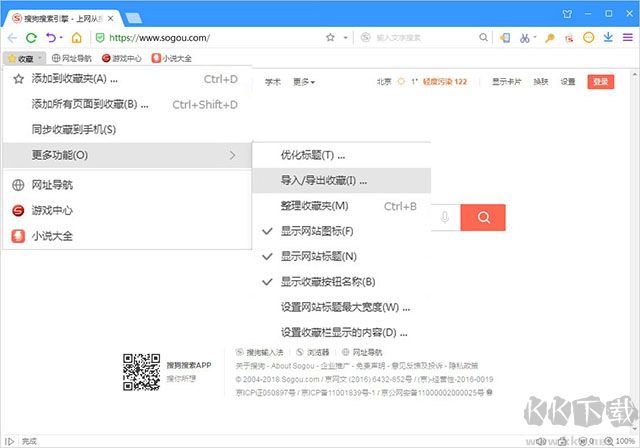This screenshot has width=640, height=448.
Task: Choose 导入/导出收藏(I) in submenu
Action: tap(342, 180)
